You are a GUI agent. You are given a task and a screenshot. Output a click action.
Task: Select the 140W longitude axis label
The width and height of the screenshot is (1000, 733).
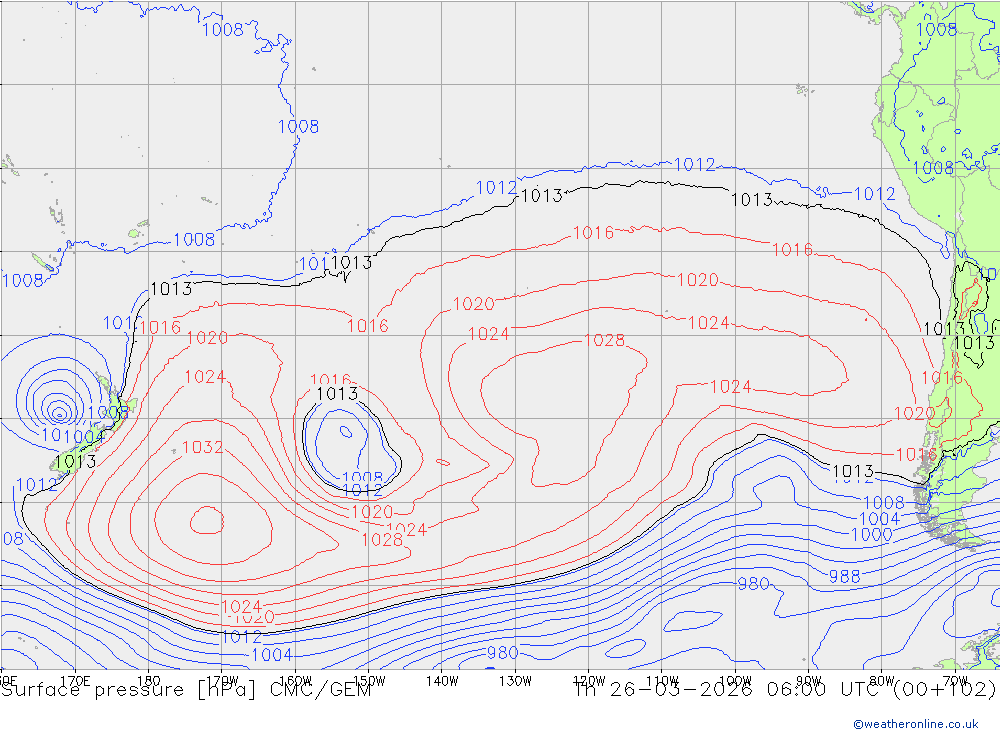442,681
